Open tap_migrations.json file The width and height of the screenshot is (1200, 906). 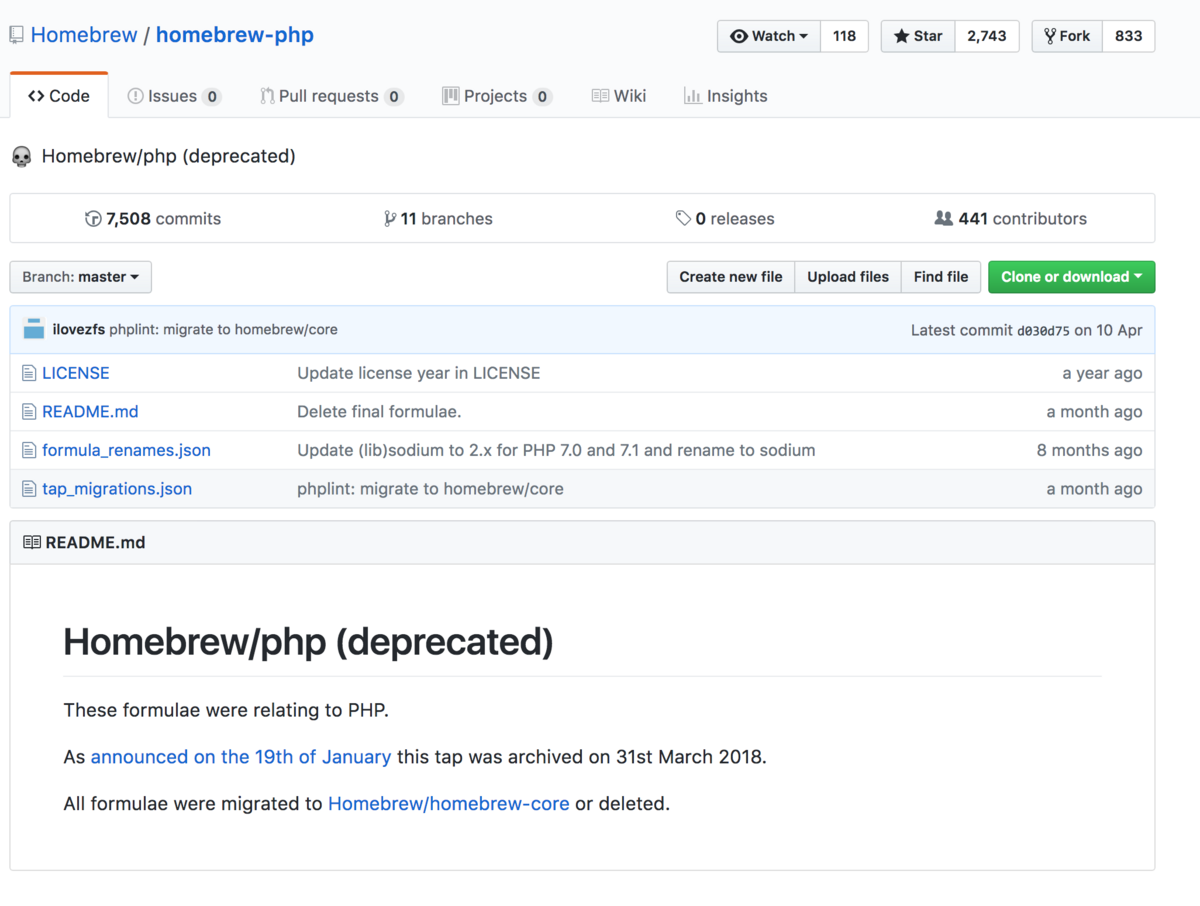point(117,489)
